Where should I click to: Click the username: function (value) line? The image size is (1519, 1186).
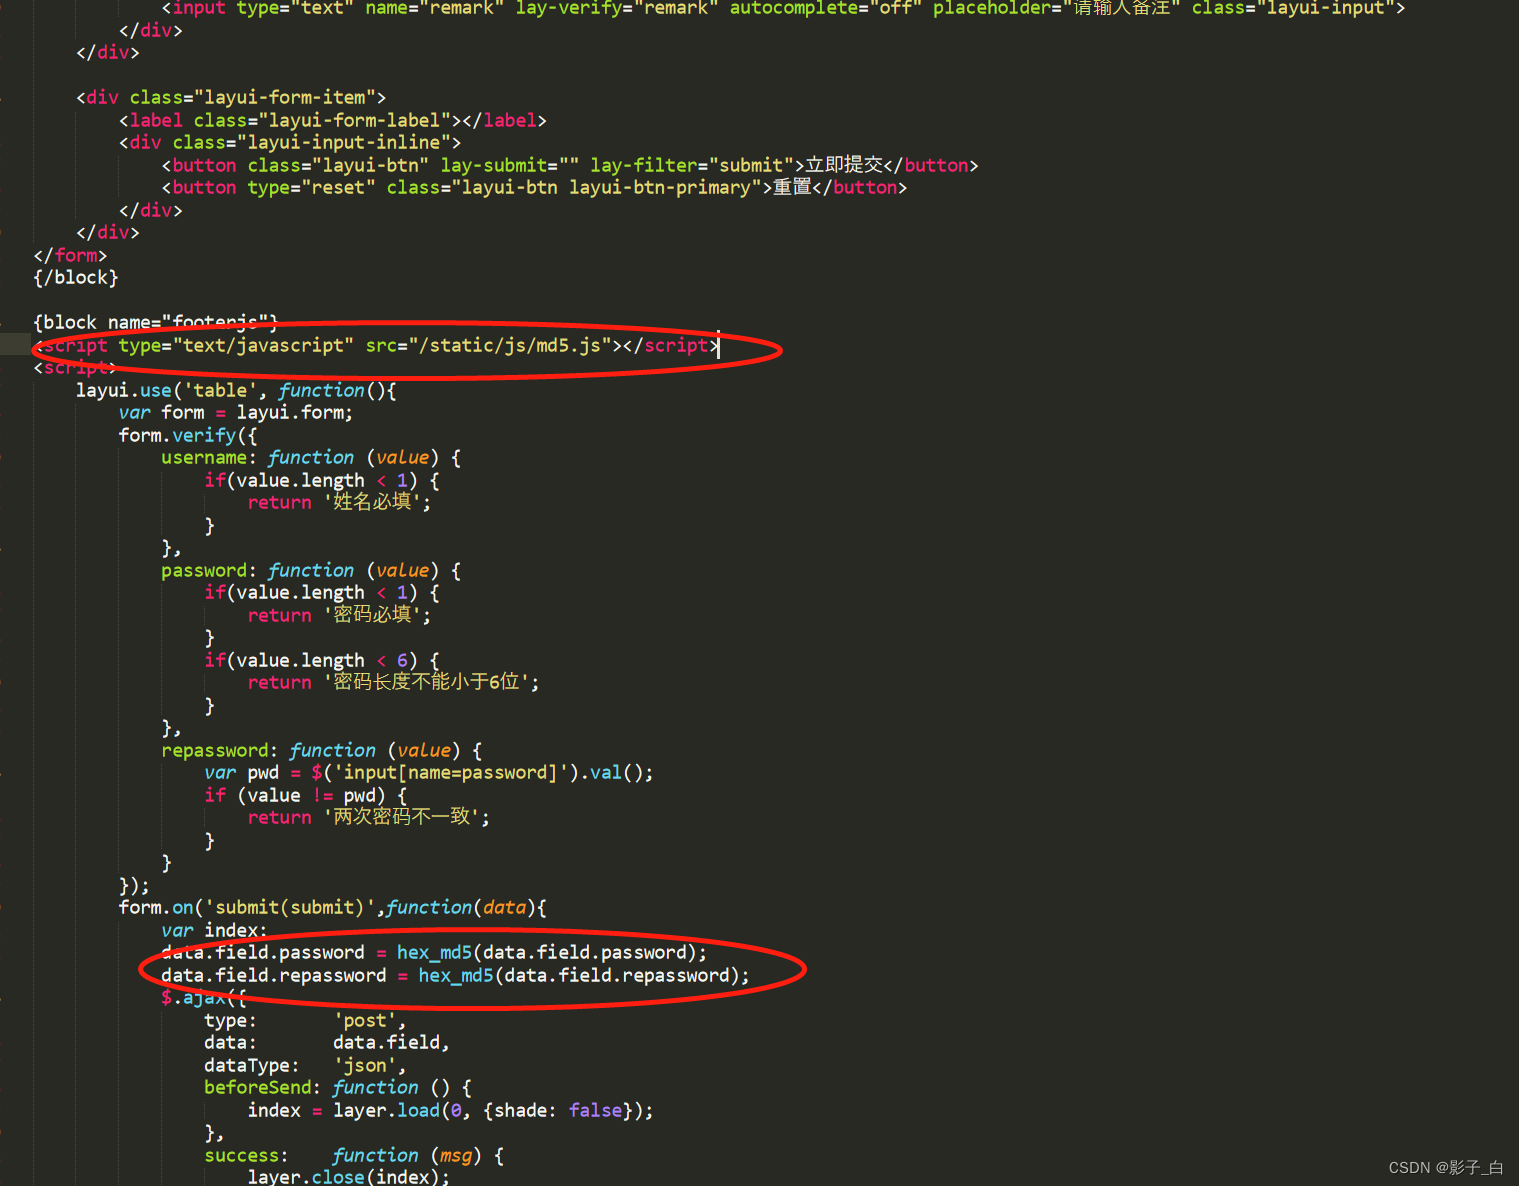311,457
